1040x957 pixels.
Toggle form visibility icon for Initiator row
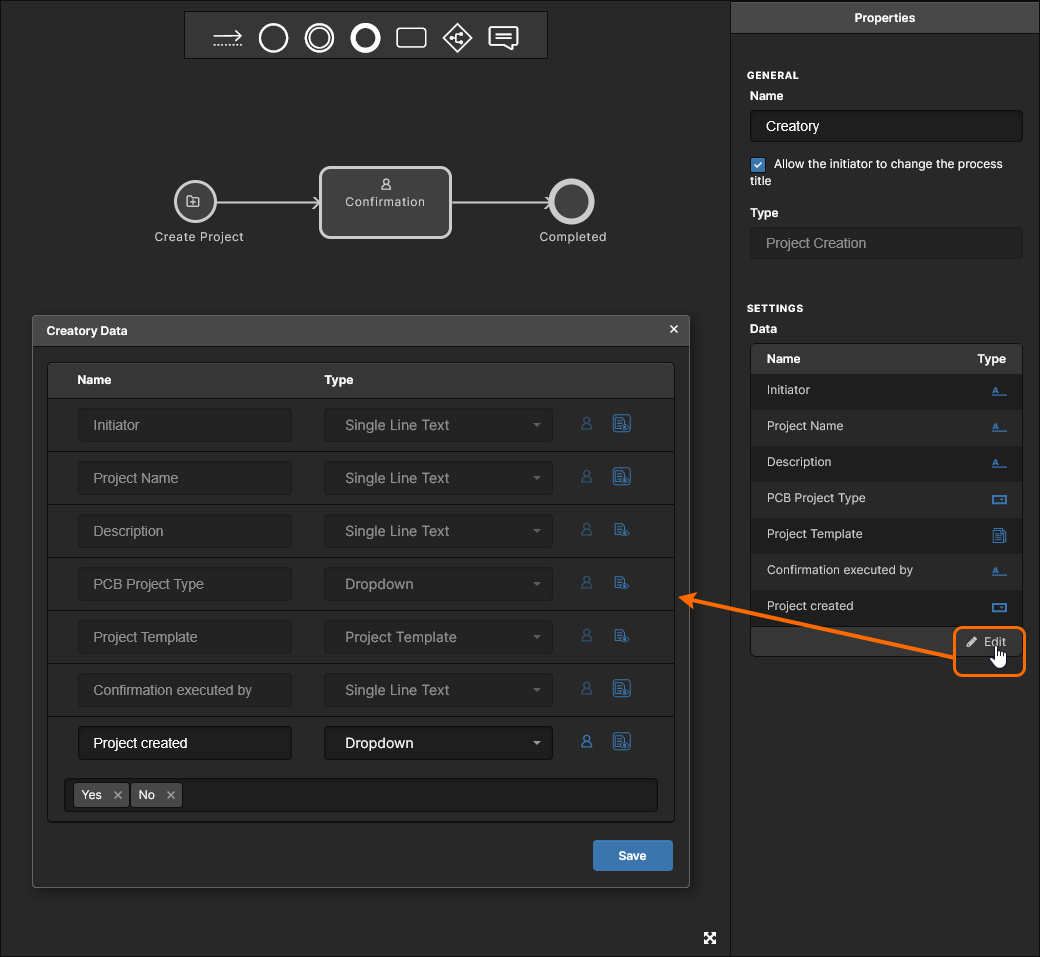point(621,424)
